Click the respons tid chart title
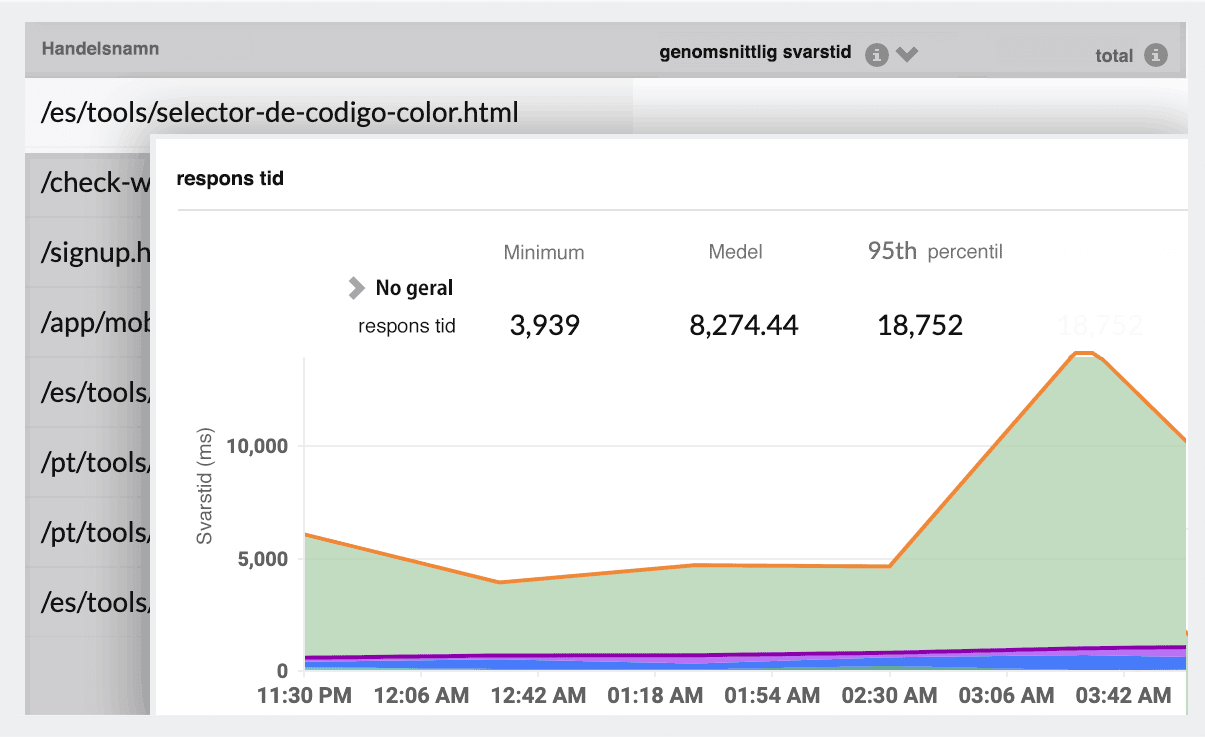1205x737 pixels. [230, 178]
